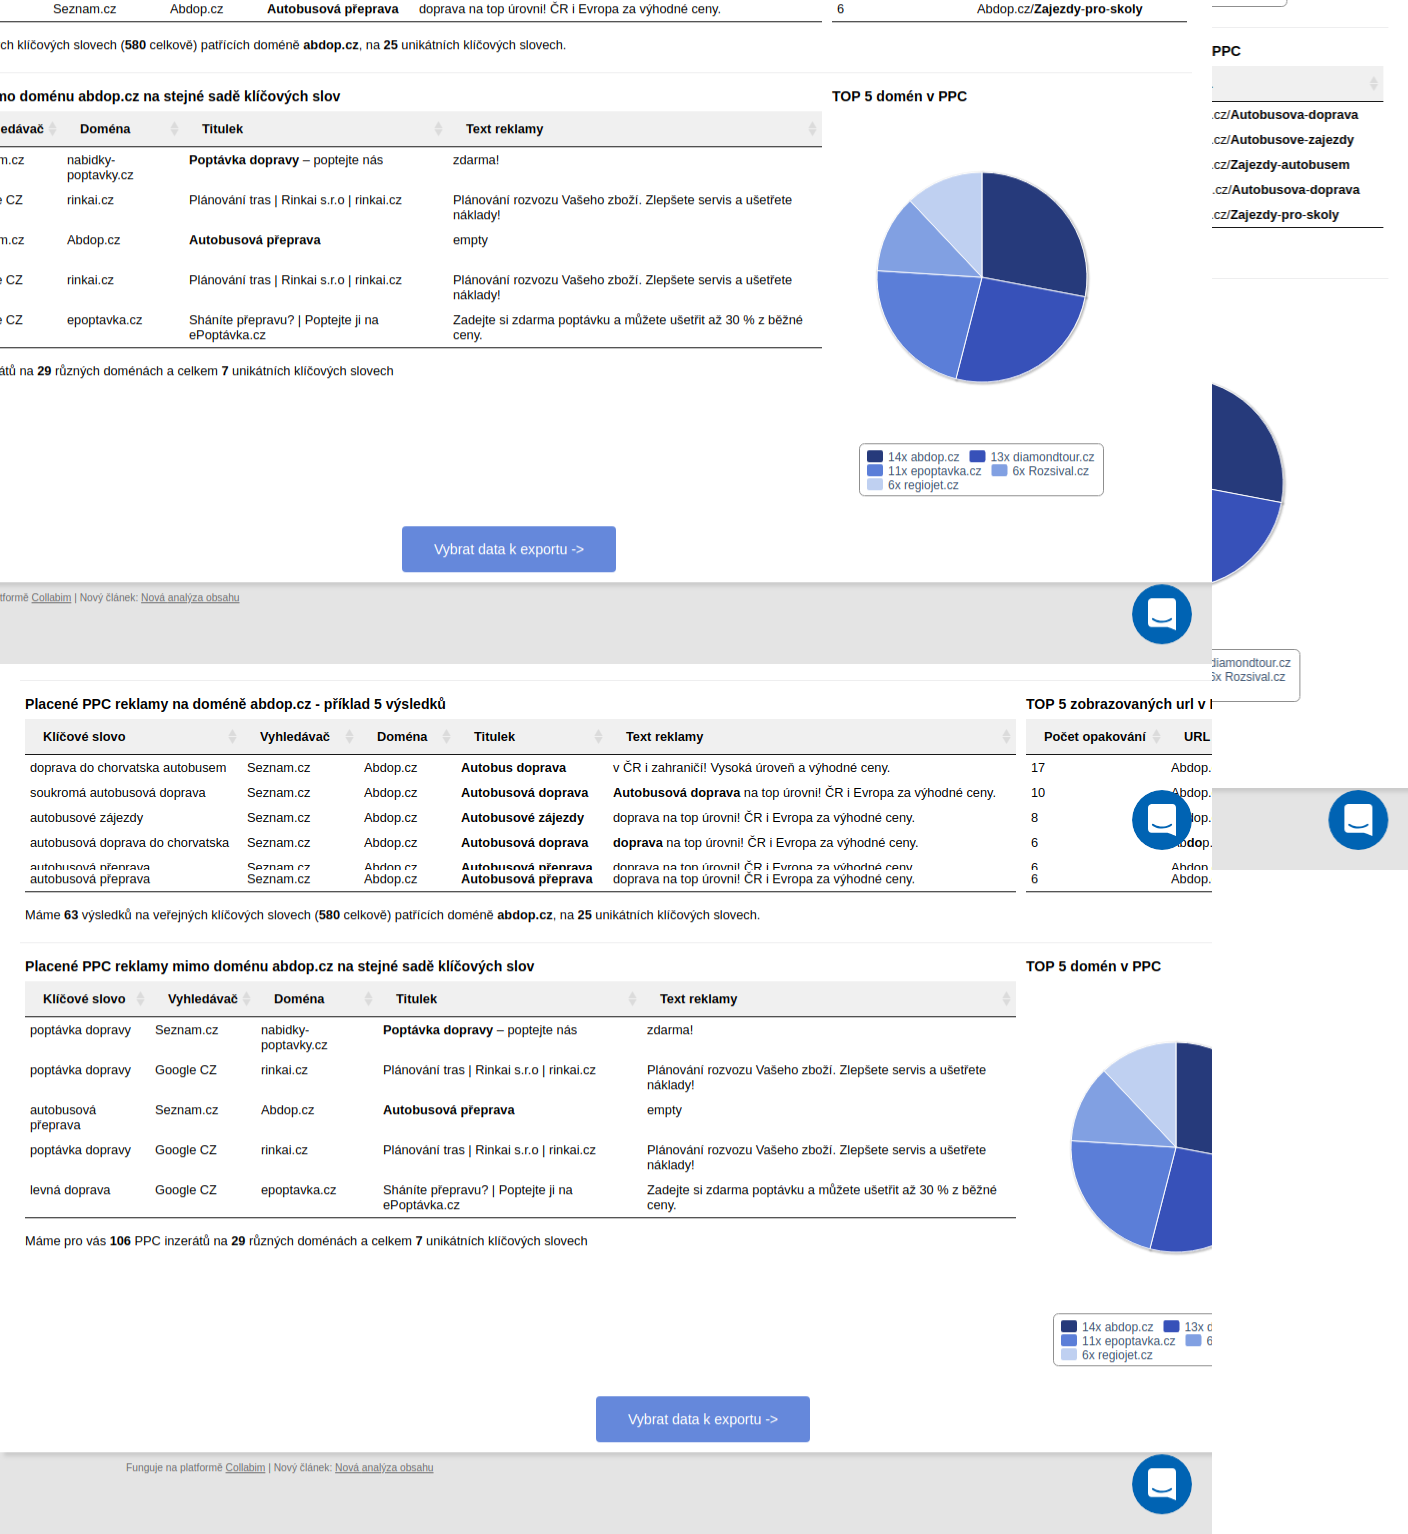Select 'autobusová doprava do chorvatska' keyword cell
Image resolution: width=1408 pixels, height=1534 pixels.
(129, 843)
